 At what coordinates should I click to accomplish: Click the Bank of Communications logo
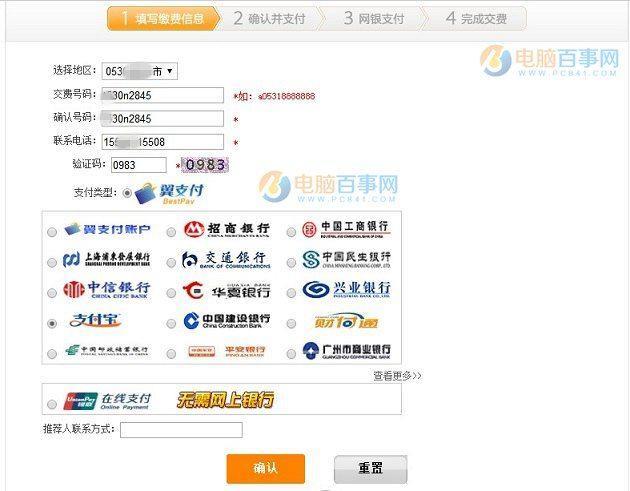pyautogui.click(x=226, y=260)
